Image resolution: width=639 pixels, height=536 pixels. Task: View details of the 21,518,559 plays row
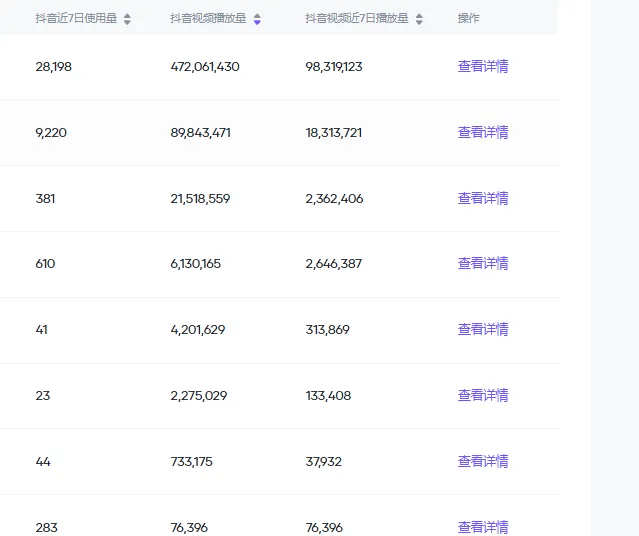pos(483,198)
